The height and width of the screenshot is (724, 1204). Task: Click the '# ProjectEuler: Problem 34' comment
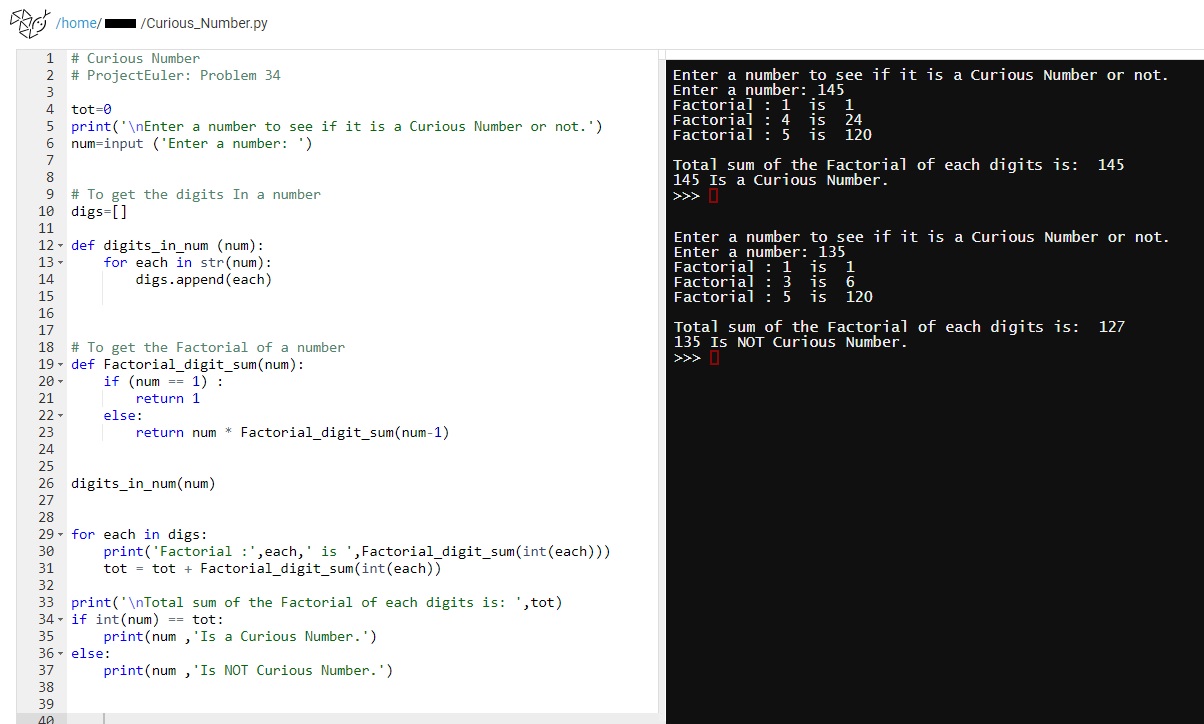click(176, 75)
